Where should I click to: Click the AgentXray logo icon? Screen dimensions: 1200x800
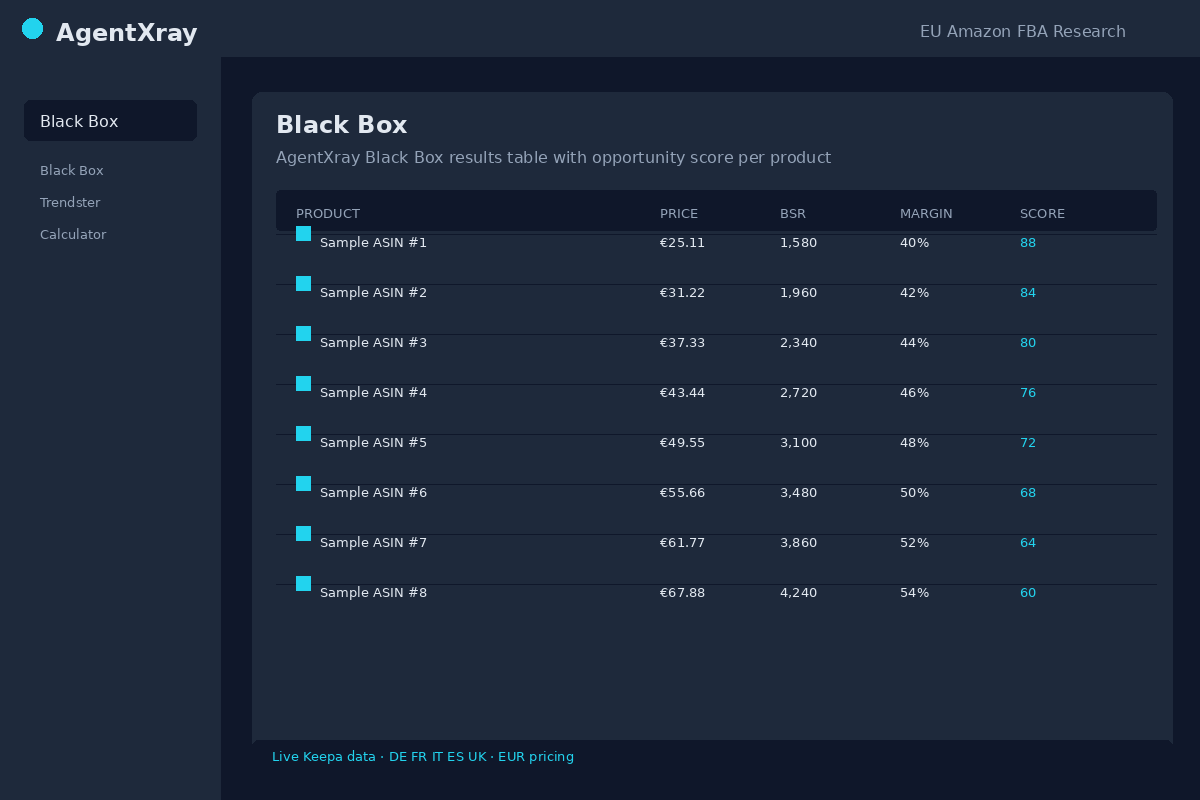tap(32, 29)
